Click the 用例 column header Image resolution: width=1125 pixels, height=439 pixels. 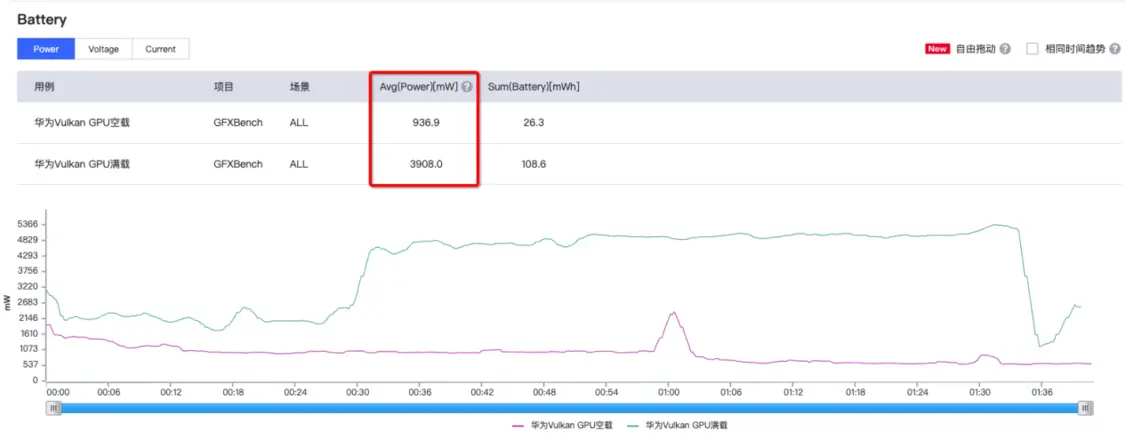pyautogui.click(x=44, y=87)
